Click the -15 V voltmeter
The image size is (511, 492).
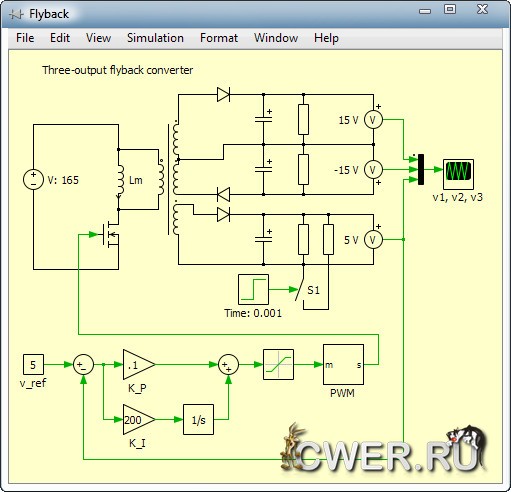click(373, 170)
